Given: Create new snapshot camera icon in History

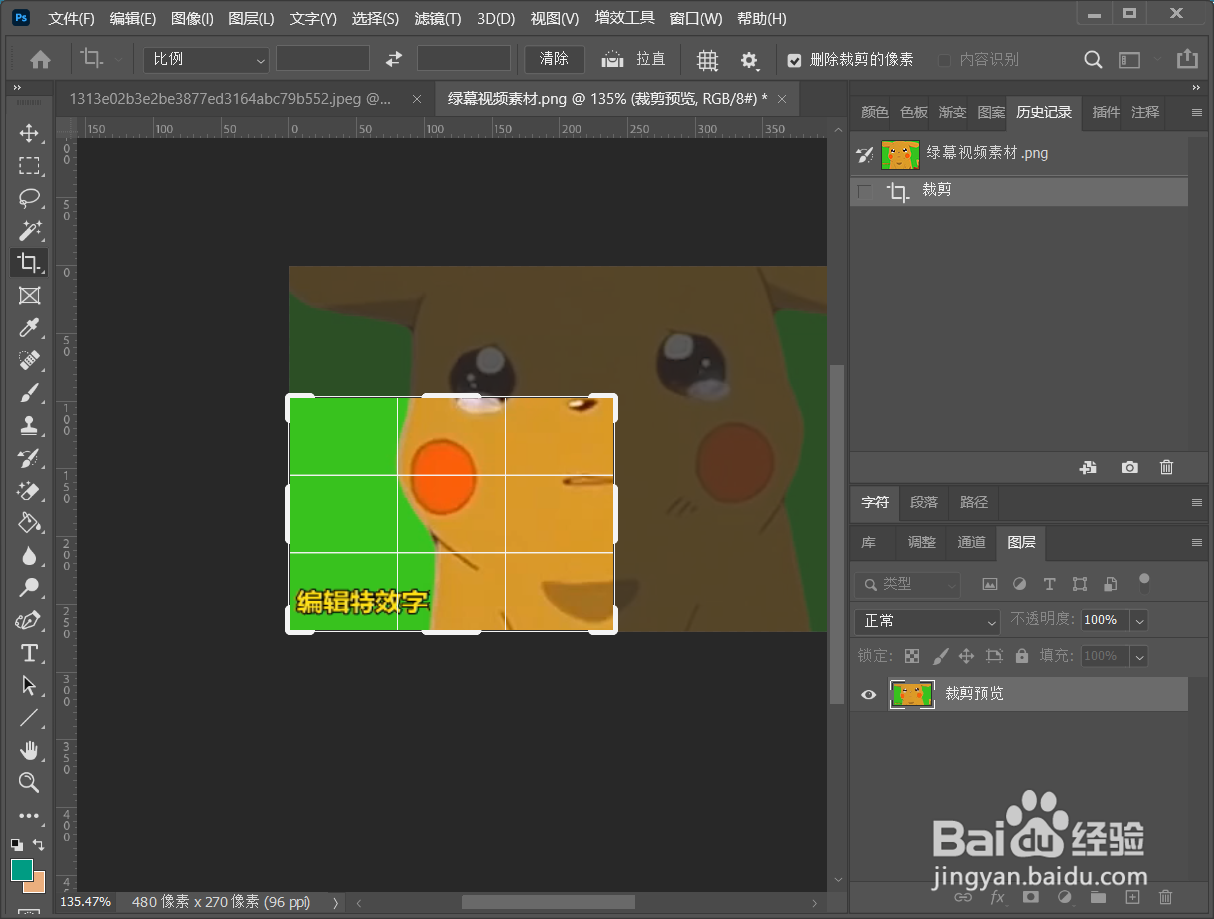Looking at the screenshot, I should (x=1129, y=467).
